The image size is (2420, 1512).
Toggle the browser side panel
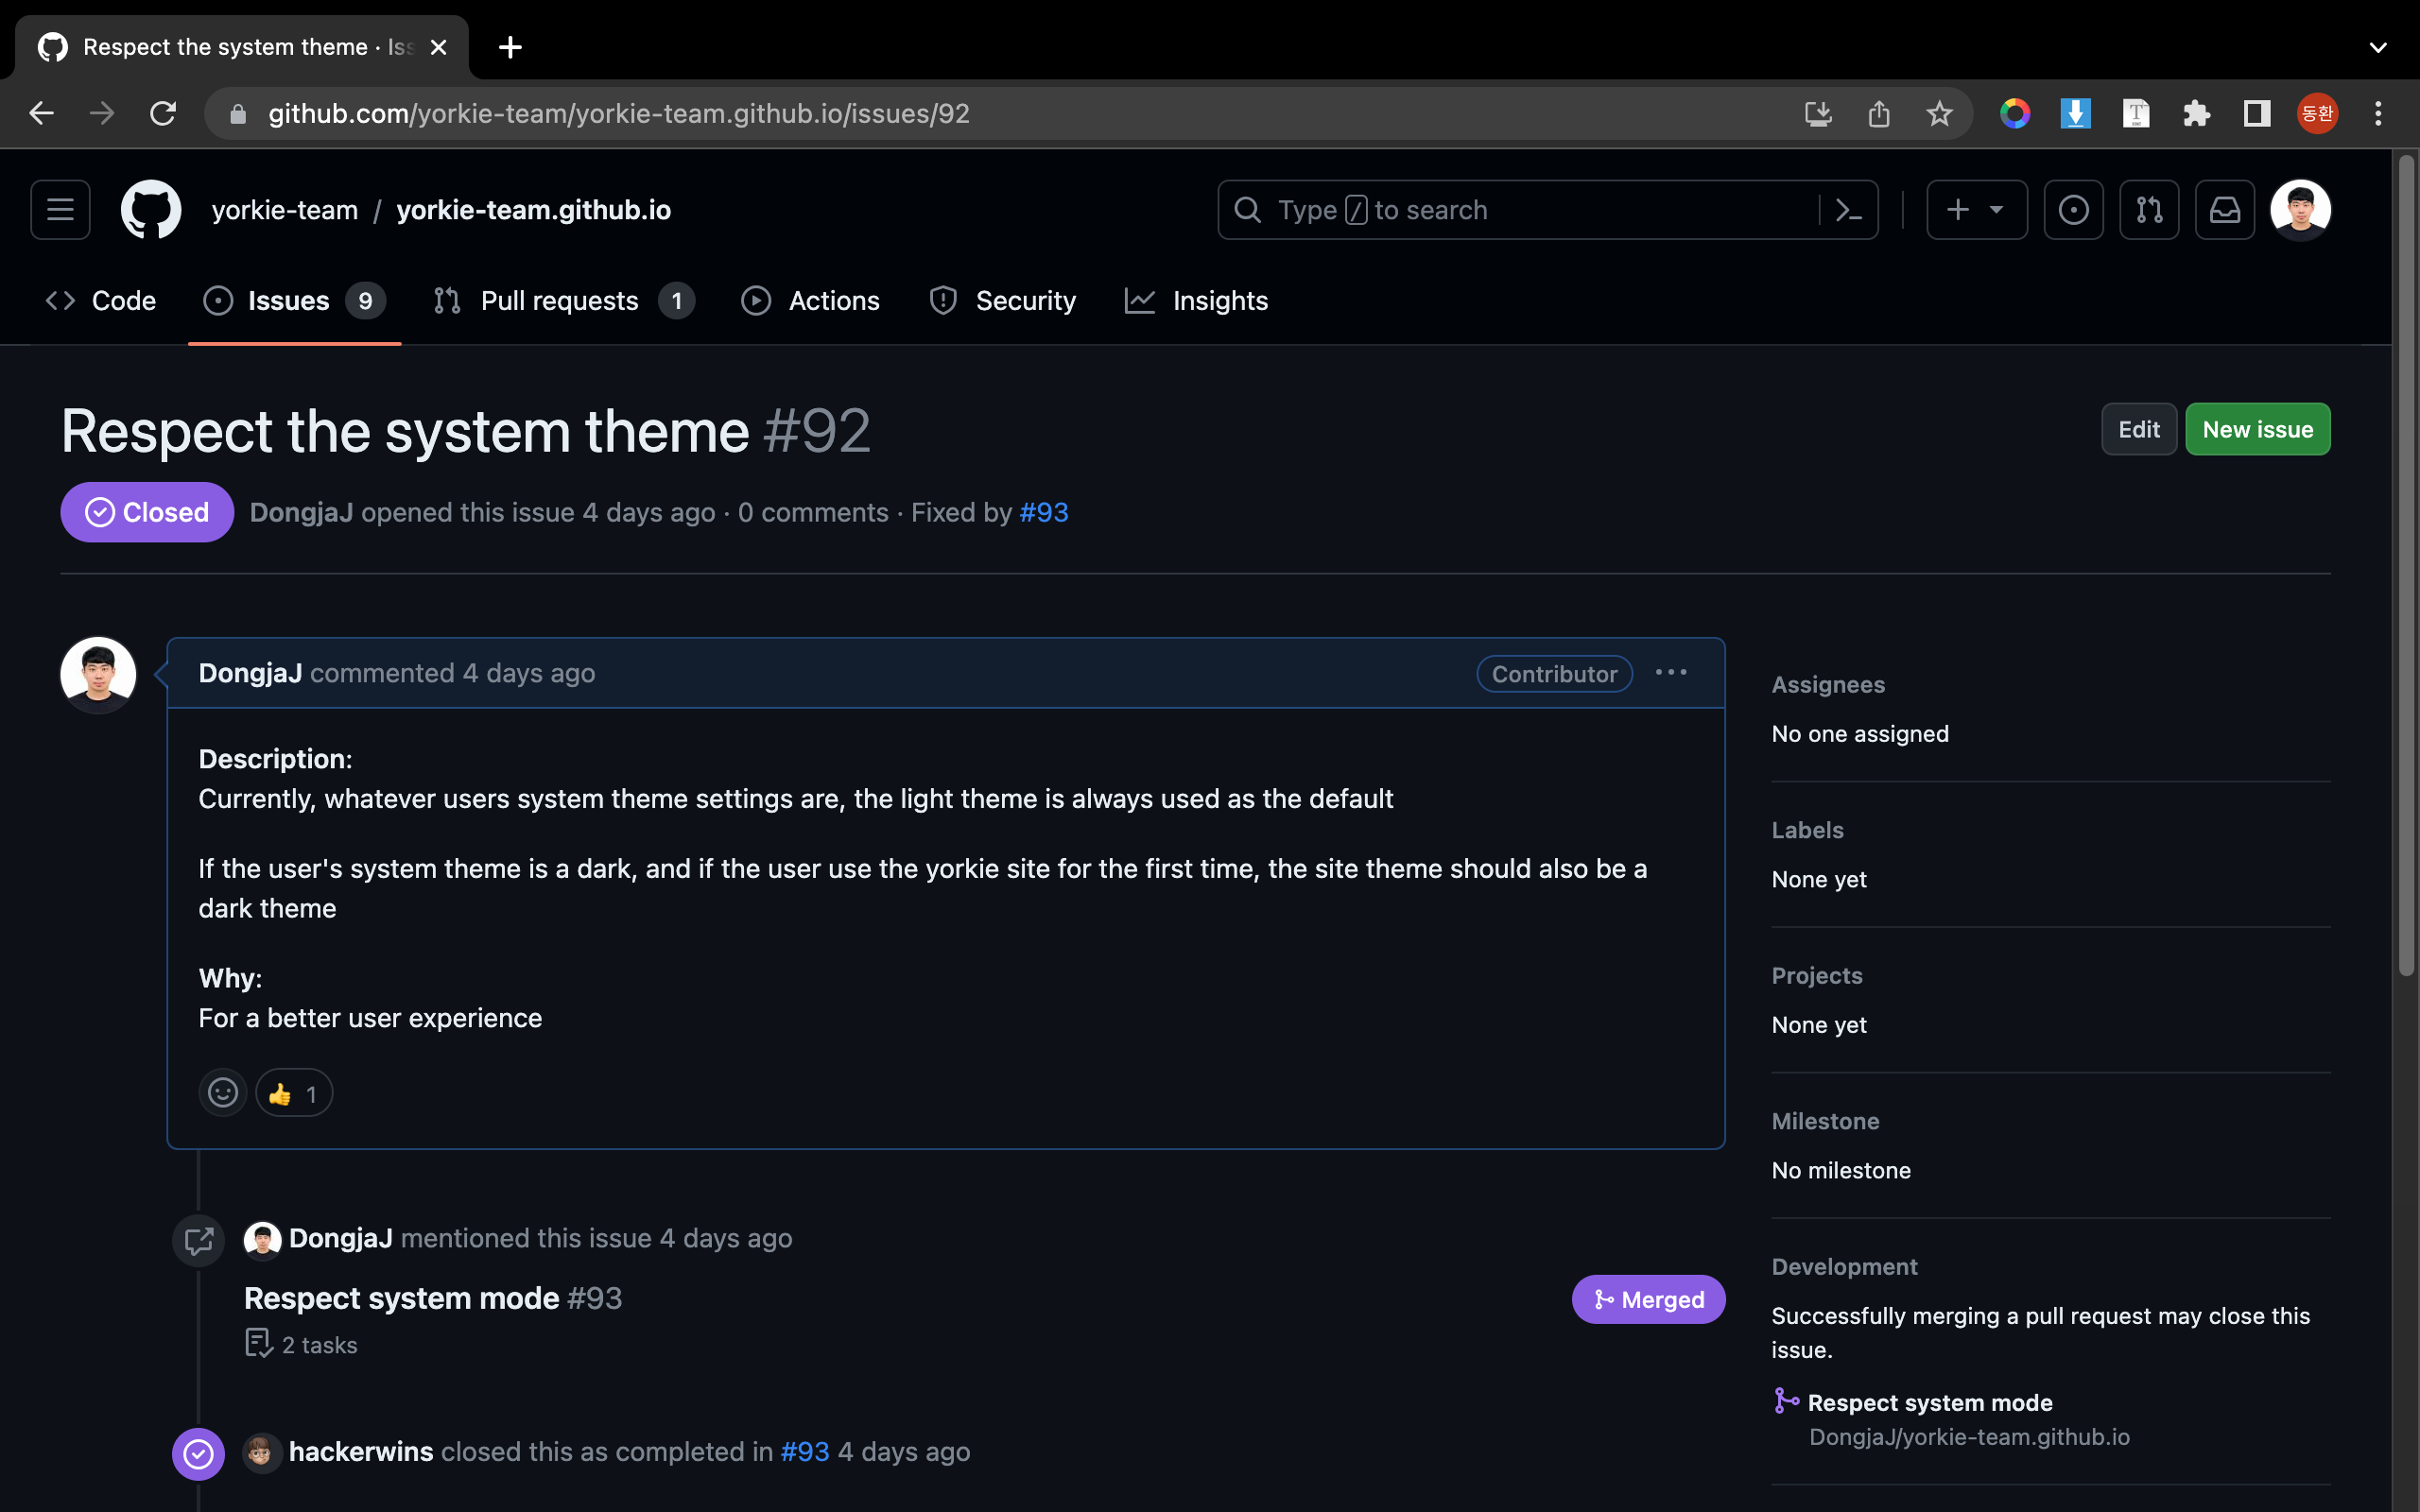(2257, 114)
